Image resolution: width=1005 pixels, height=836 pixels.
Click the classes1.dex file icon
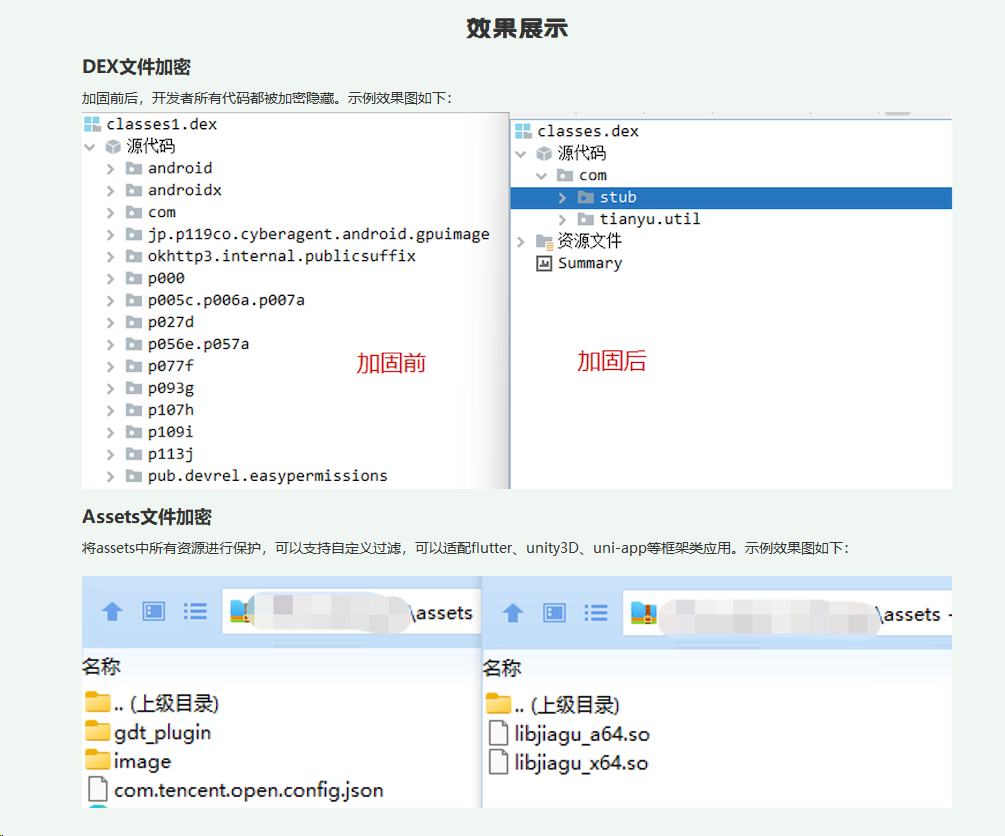click(92, 124)
